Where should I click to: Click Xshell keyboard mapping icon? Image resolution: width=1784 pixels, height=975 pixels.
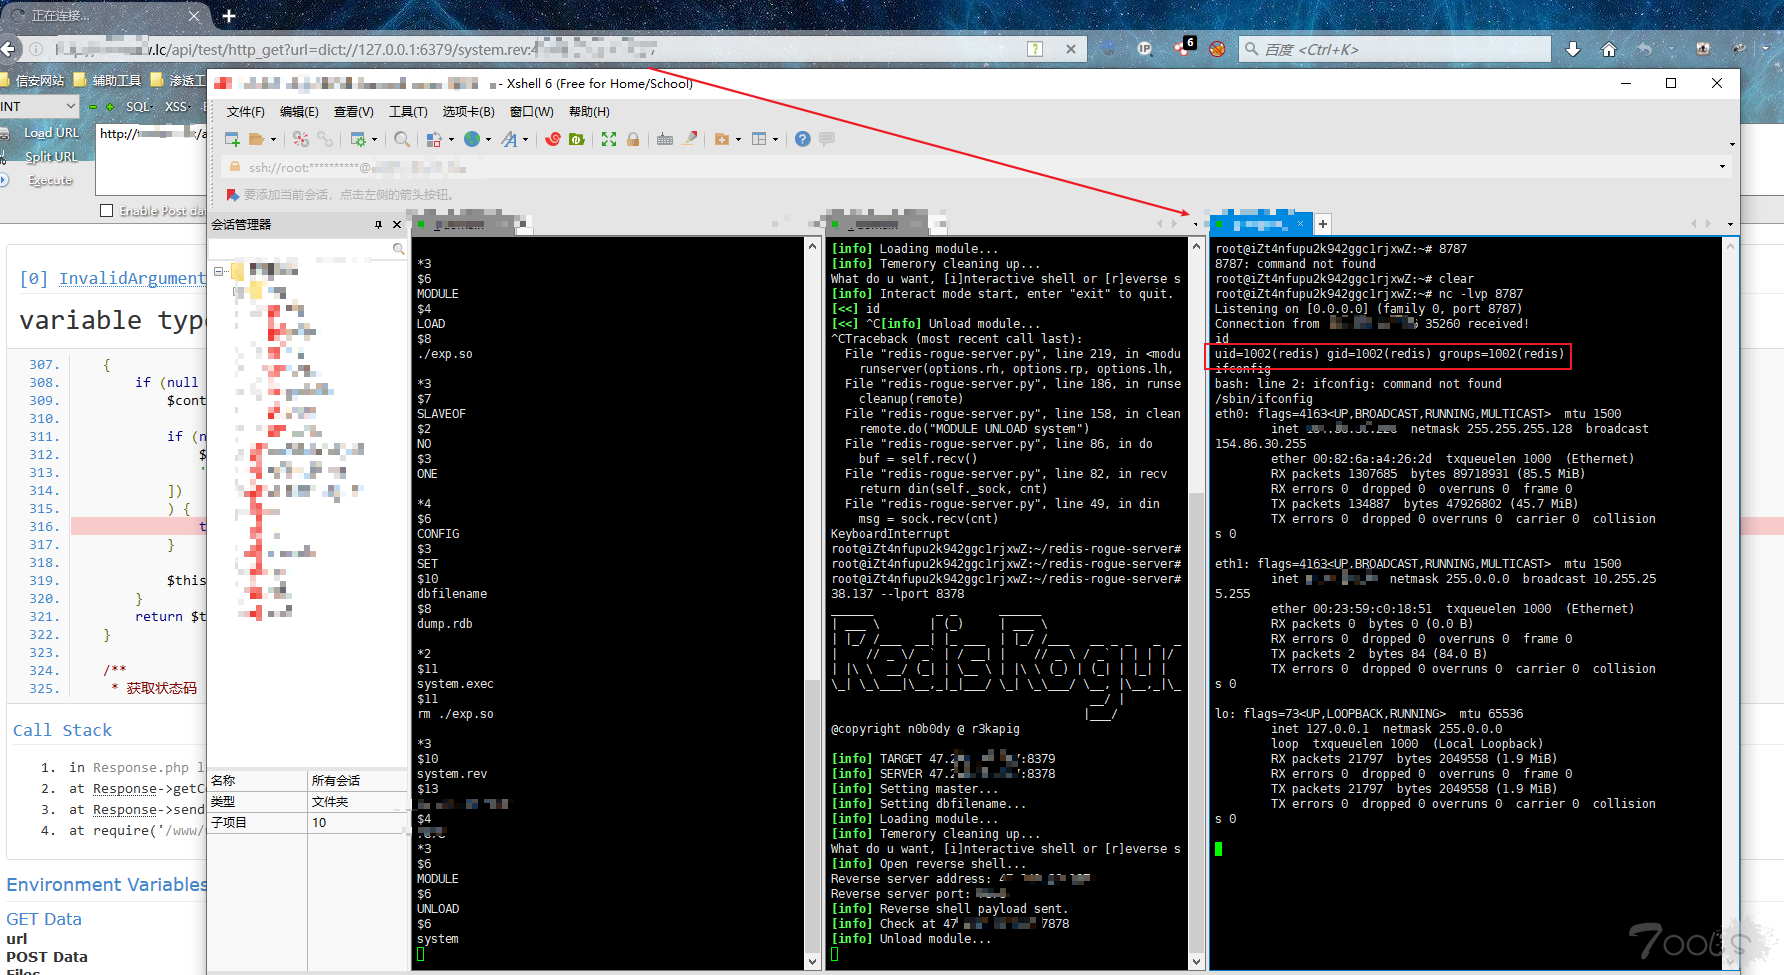click(x=665, y=139)
